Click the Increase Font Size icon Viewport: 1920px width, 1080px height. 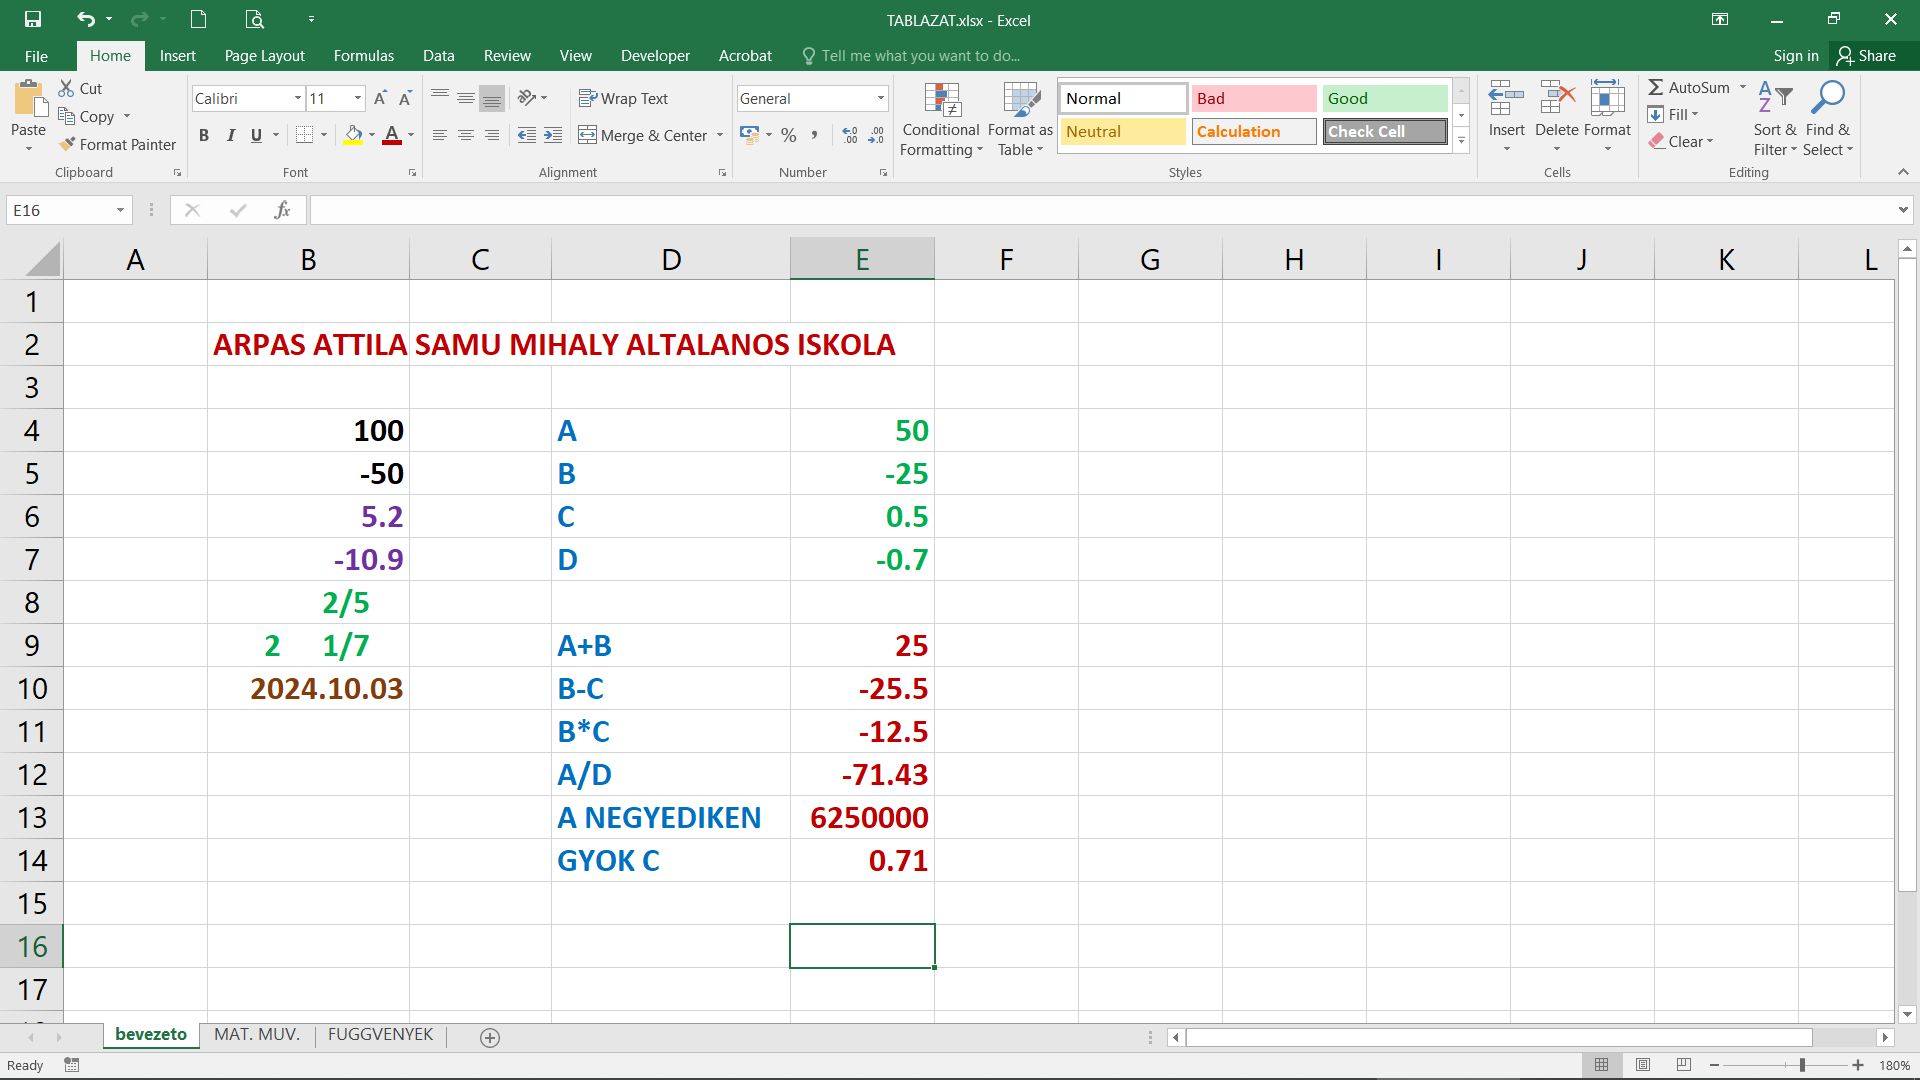coord(380,98)
